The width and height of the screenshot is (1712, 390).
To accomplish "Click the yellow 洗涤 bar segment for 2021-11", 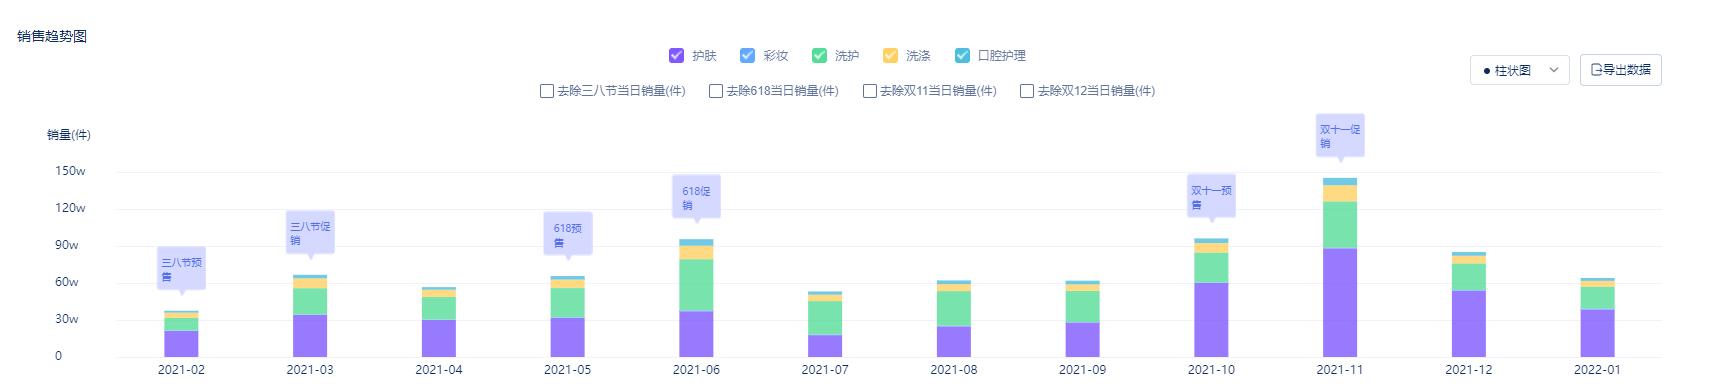I will pyautogui.click(x=1340, y=194).
